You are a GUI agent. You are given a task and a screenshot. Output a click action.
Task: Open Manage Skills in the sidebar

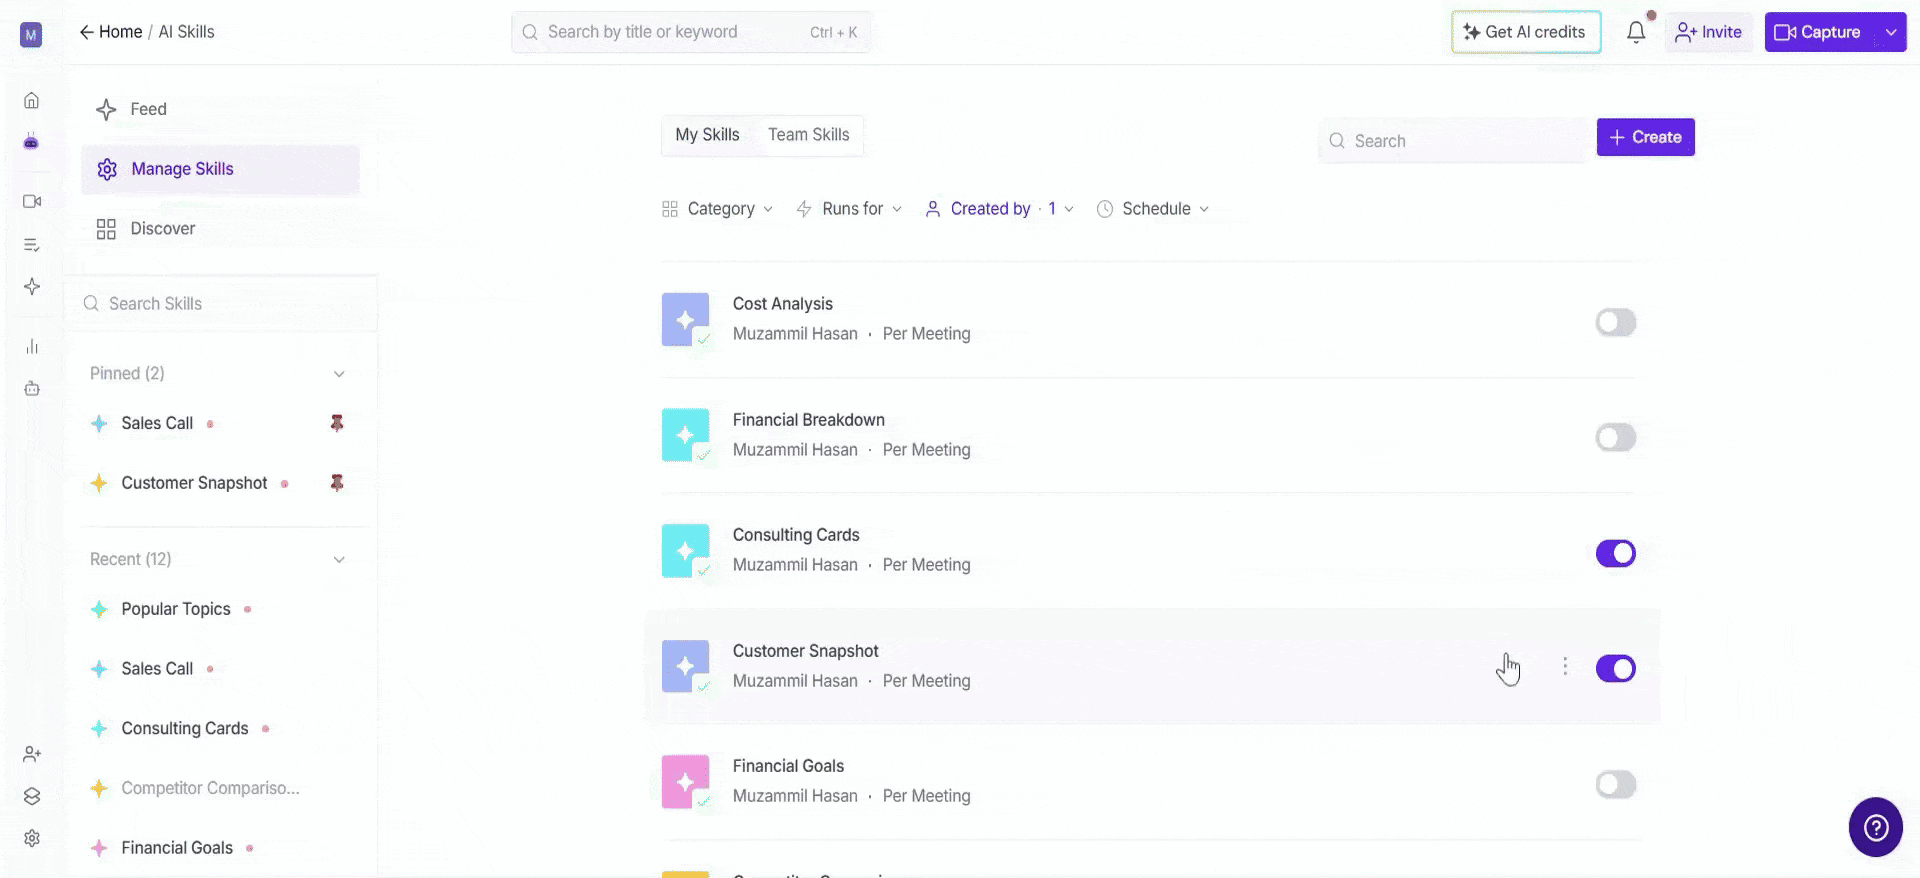(x=220, y=169)
